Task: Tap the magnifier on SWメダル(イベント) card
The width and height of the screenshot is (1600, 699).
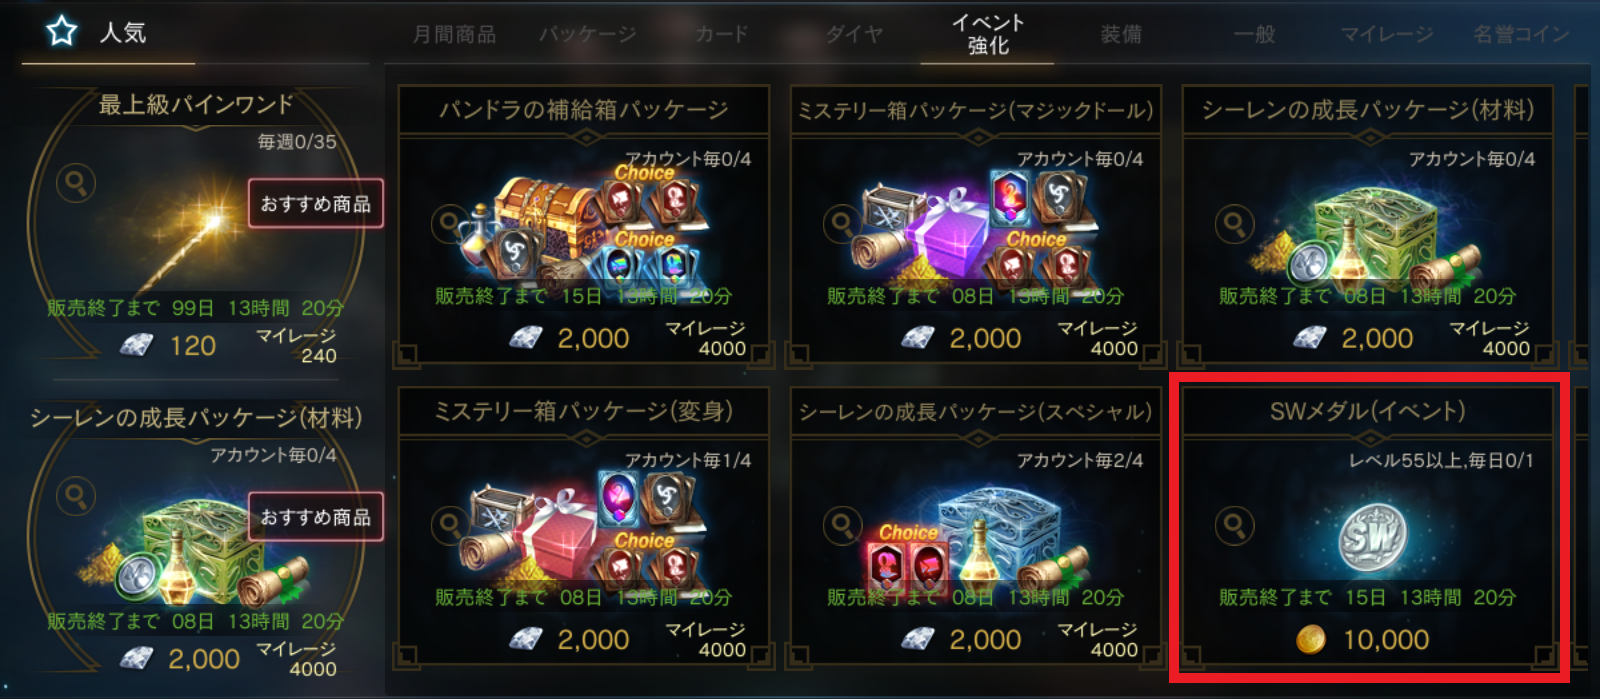Action: point(1234,525)
